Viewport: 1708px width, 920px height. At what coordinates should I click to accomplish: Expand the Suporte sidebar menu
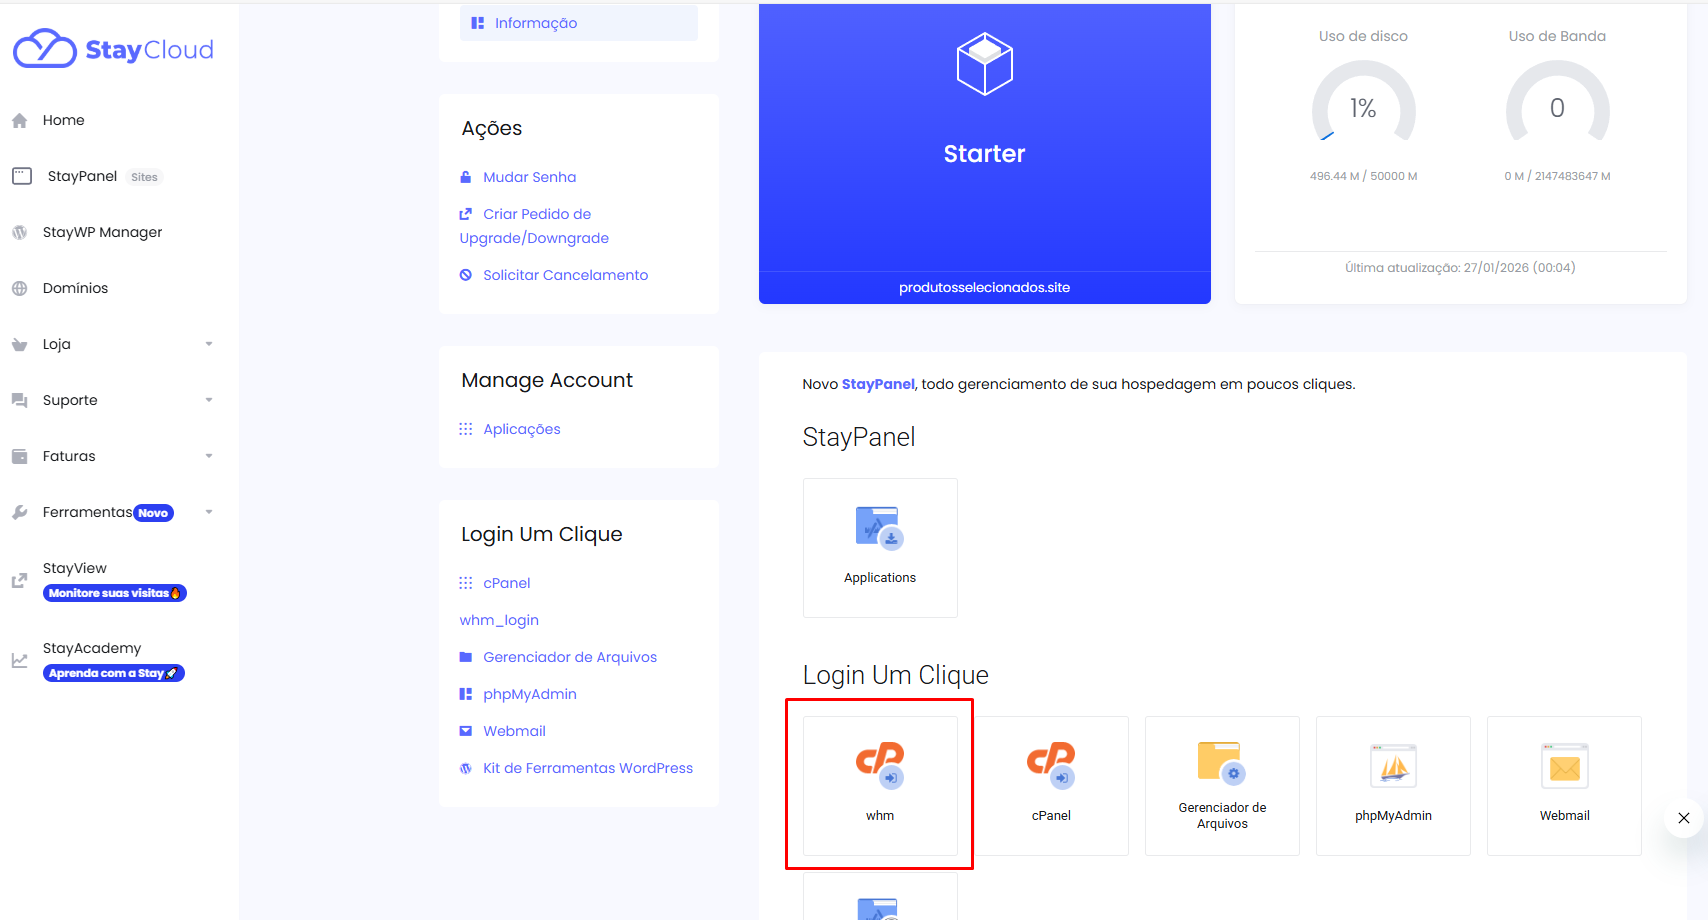pyautogui.click(x=209, y=400)
